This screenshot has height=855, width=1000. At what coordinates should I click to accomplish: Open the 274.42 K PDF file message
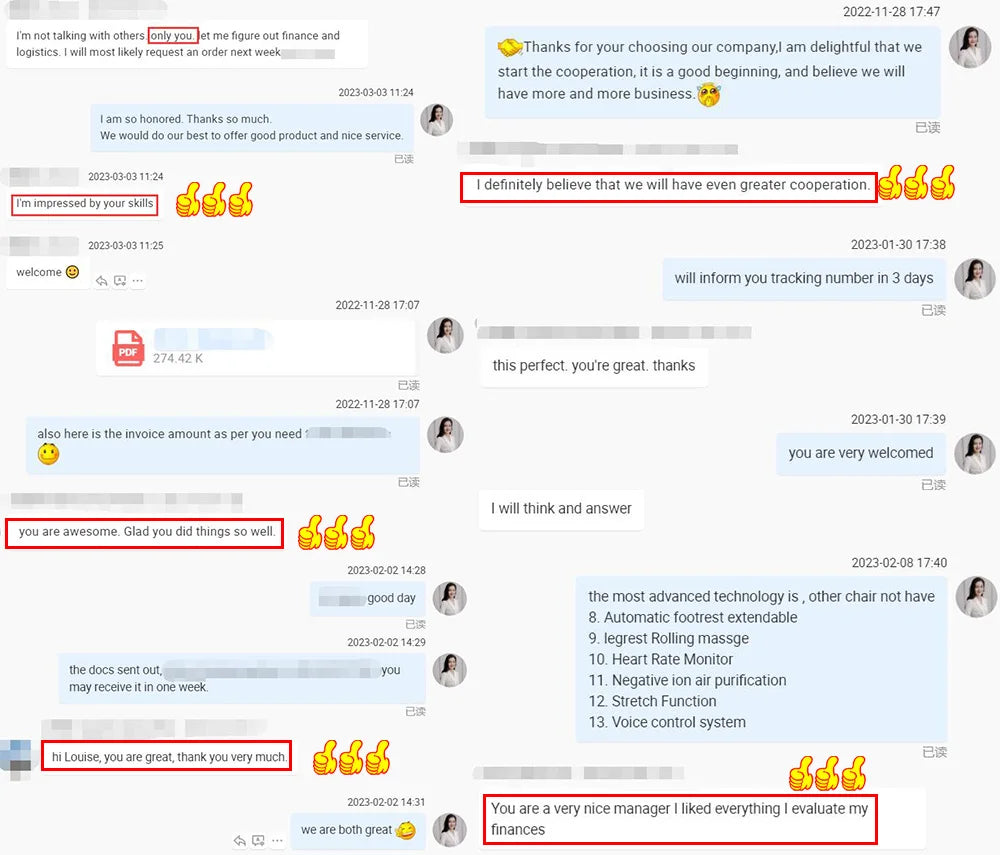(256, 348)
